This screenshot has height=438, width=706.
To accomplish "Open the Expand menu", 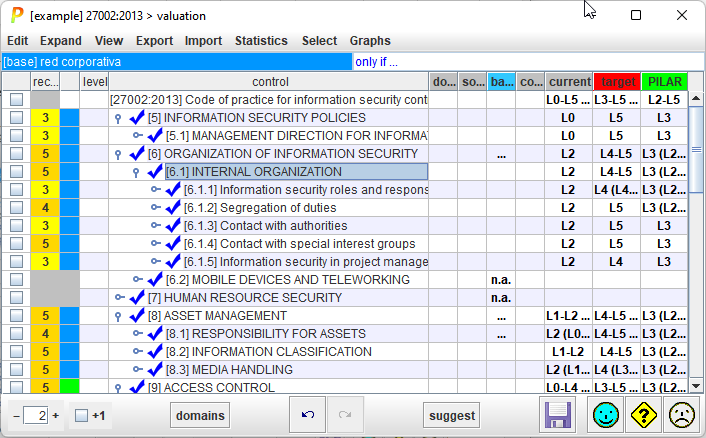I will click(61, 41).
